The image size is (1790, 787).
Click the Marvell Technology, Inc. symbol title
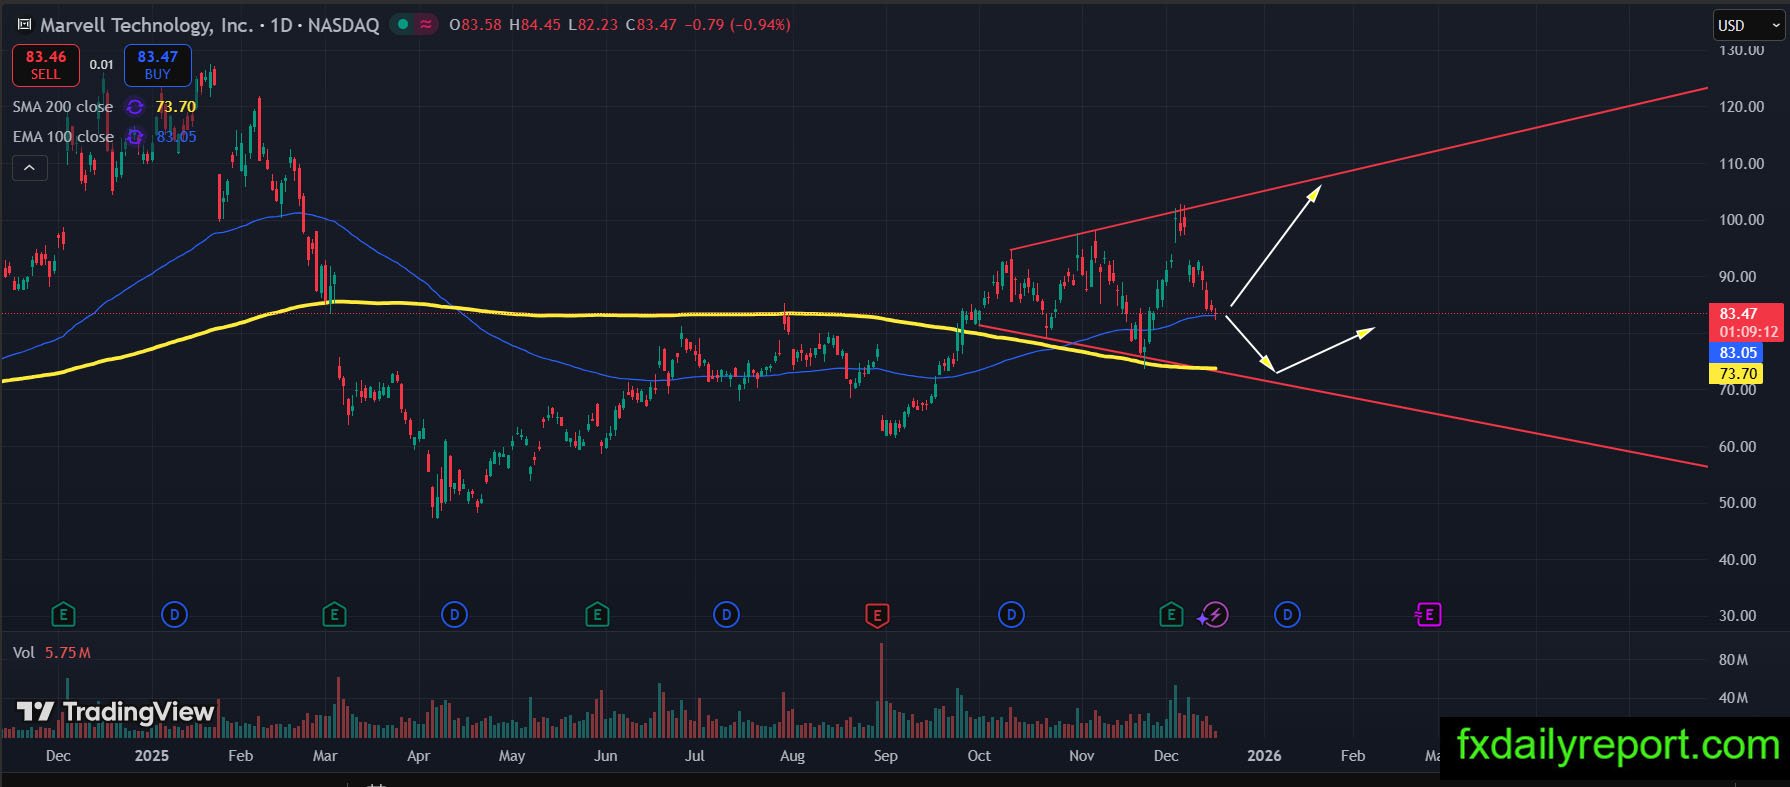(147, 25)
